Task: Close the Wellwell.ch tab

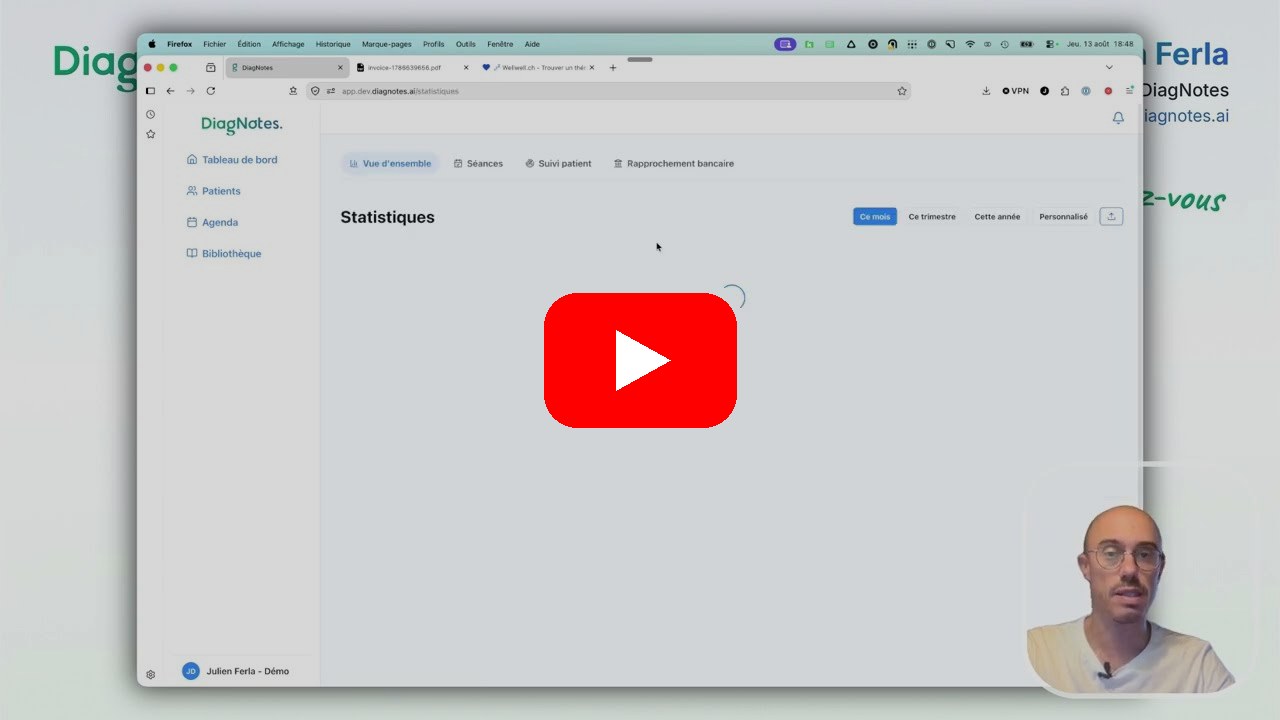Action: point(592,68)
